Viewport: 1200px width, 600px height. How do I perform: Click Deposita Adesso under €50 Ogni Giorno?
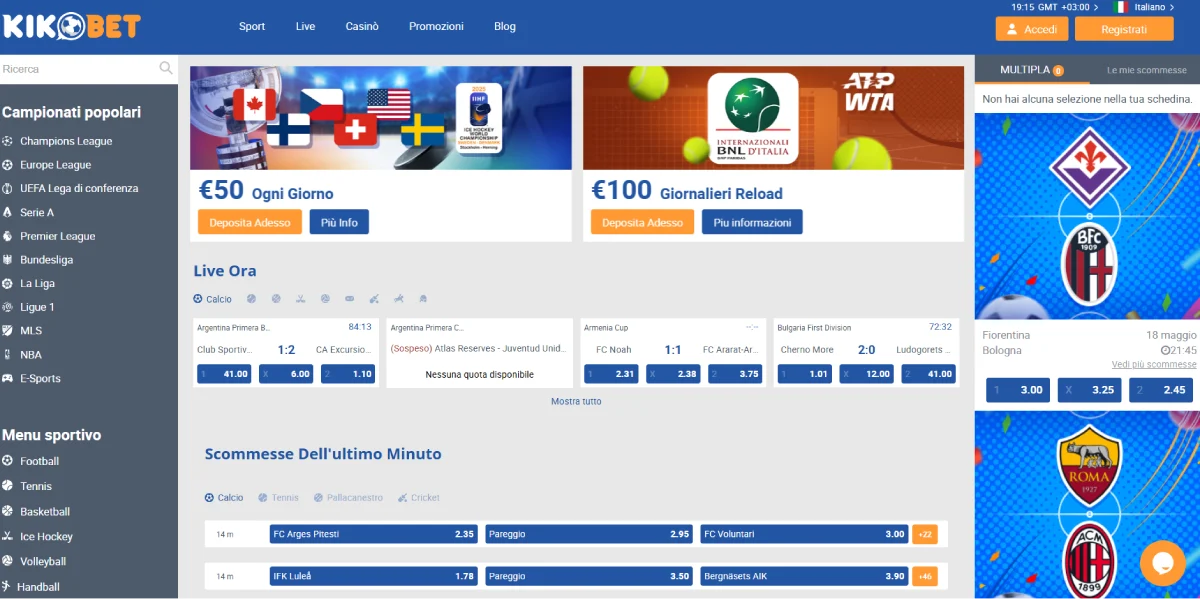250,222
